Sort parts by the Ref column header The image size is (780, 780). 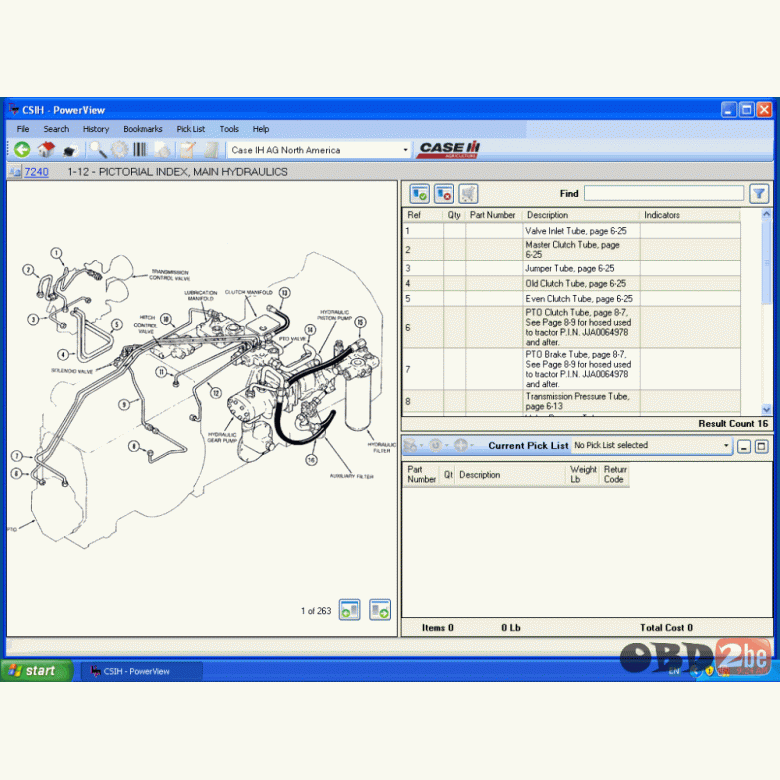[x=423, y=215]
